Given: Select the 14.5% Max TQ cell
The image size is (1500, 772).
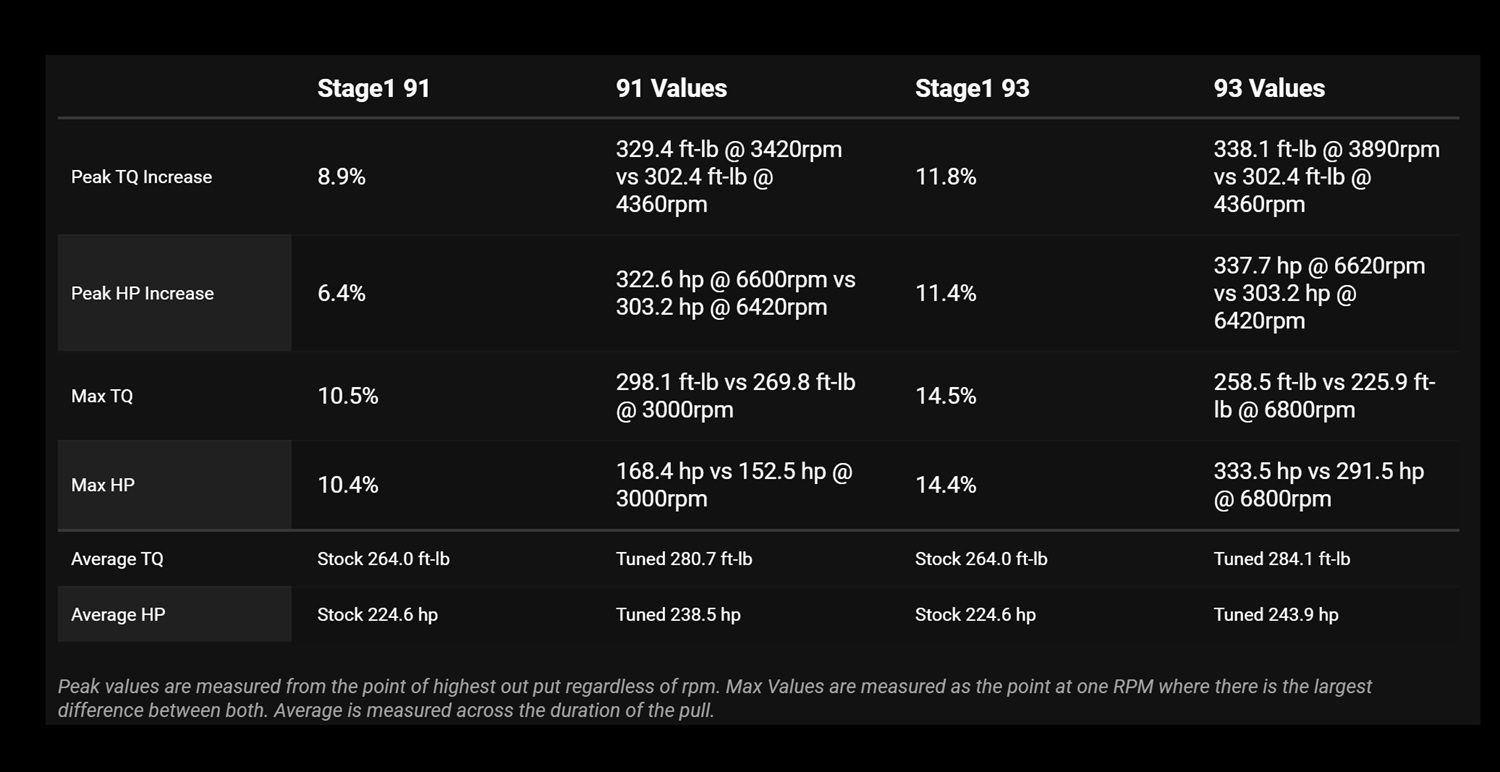Looking at the screenshot, I should 945,396.
